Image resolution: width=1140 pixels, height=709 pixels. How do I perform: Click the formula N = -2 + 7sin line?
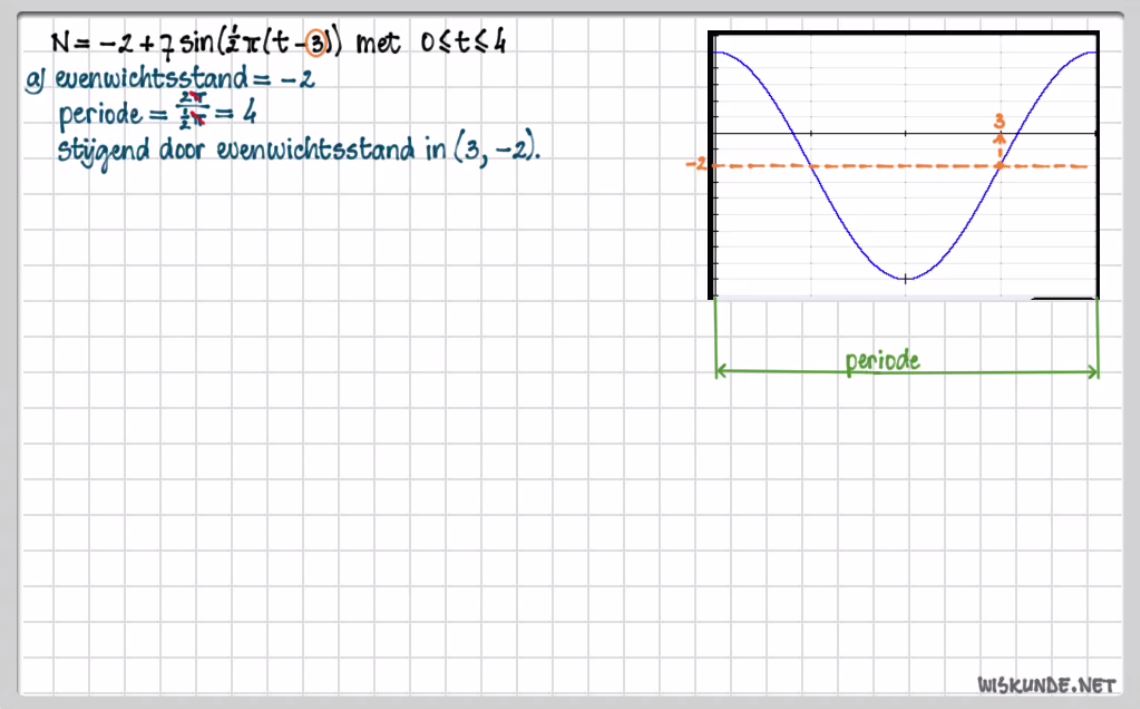[x=278, y=43]
